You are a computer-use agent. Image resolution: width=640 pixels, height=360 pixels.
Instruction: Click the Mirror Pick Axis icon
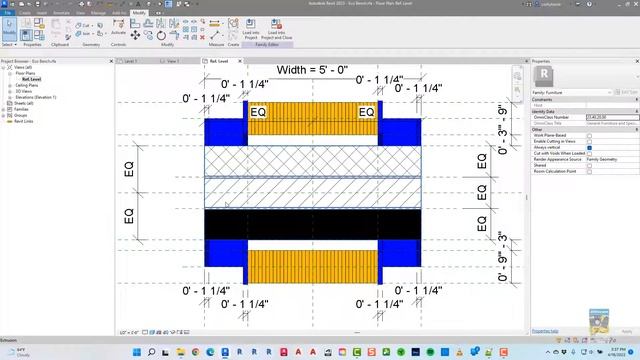[x=161, y=23]
